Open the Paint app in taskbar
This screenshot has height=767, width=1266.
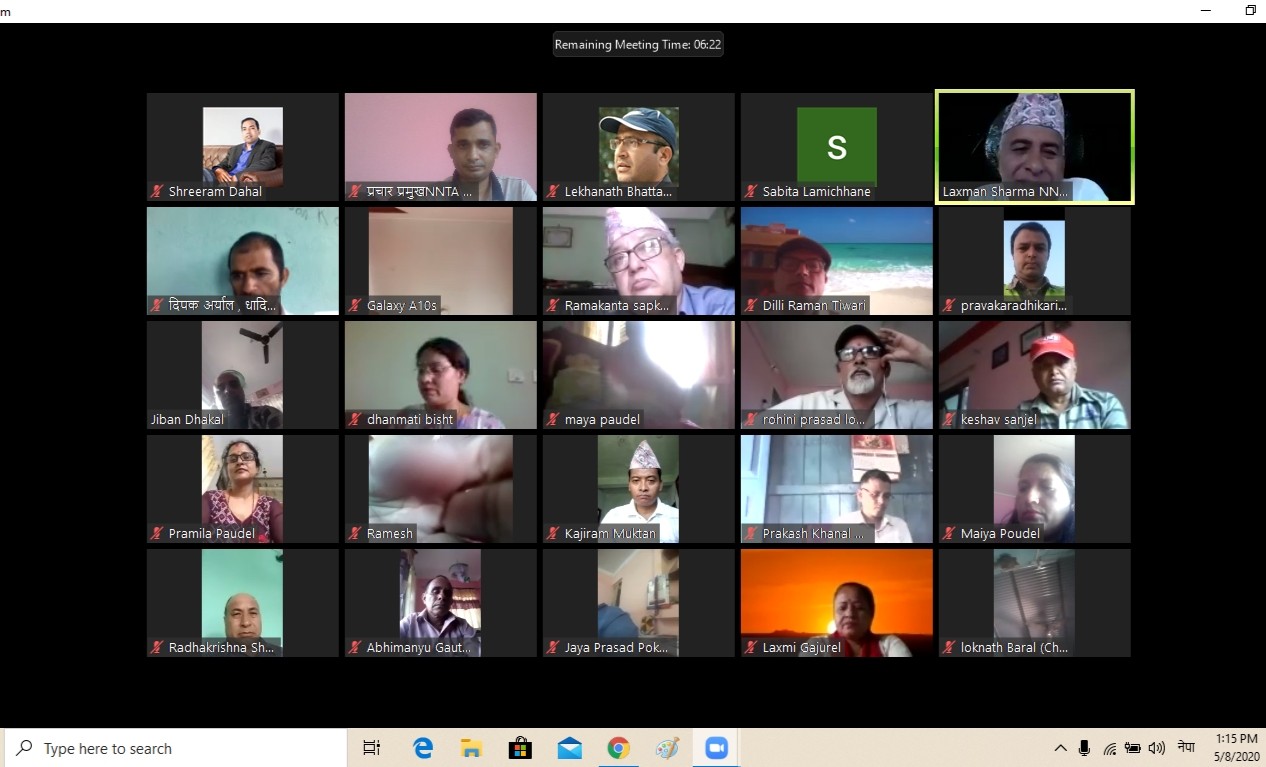coord(667,748)
